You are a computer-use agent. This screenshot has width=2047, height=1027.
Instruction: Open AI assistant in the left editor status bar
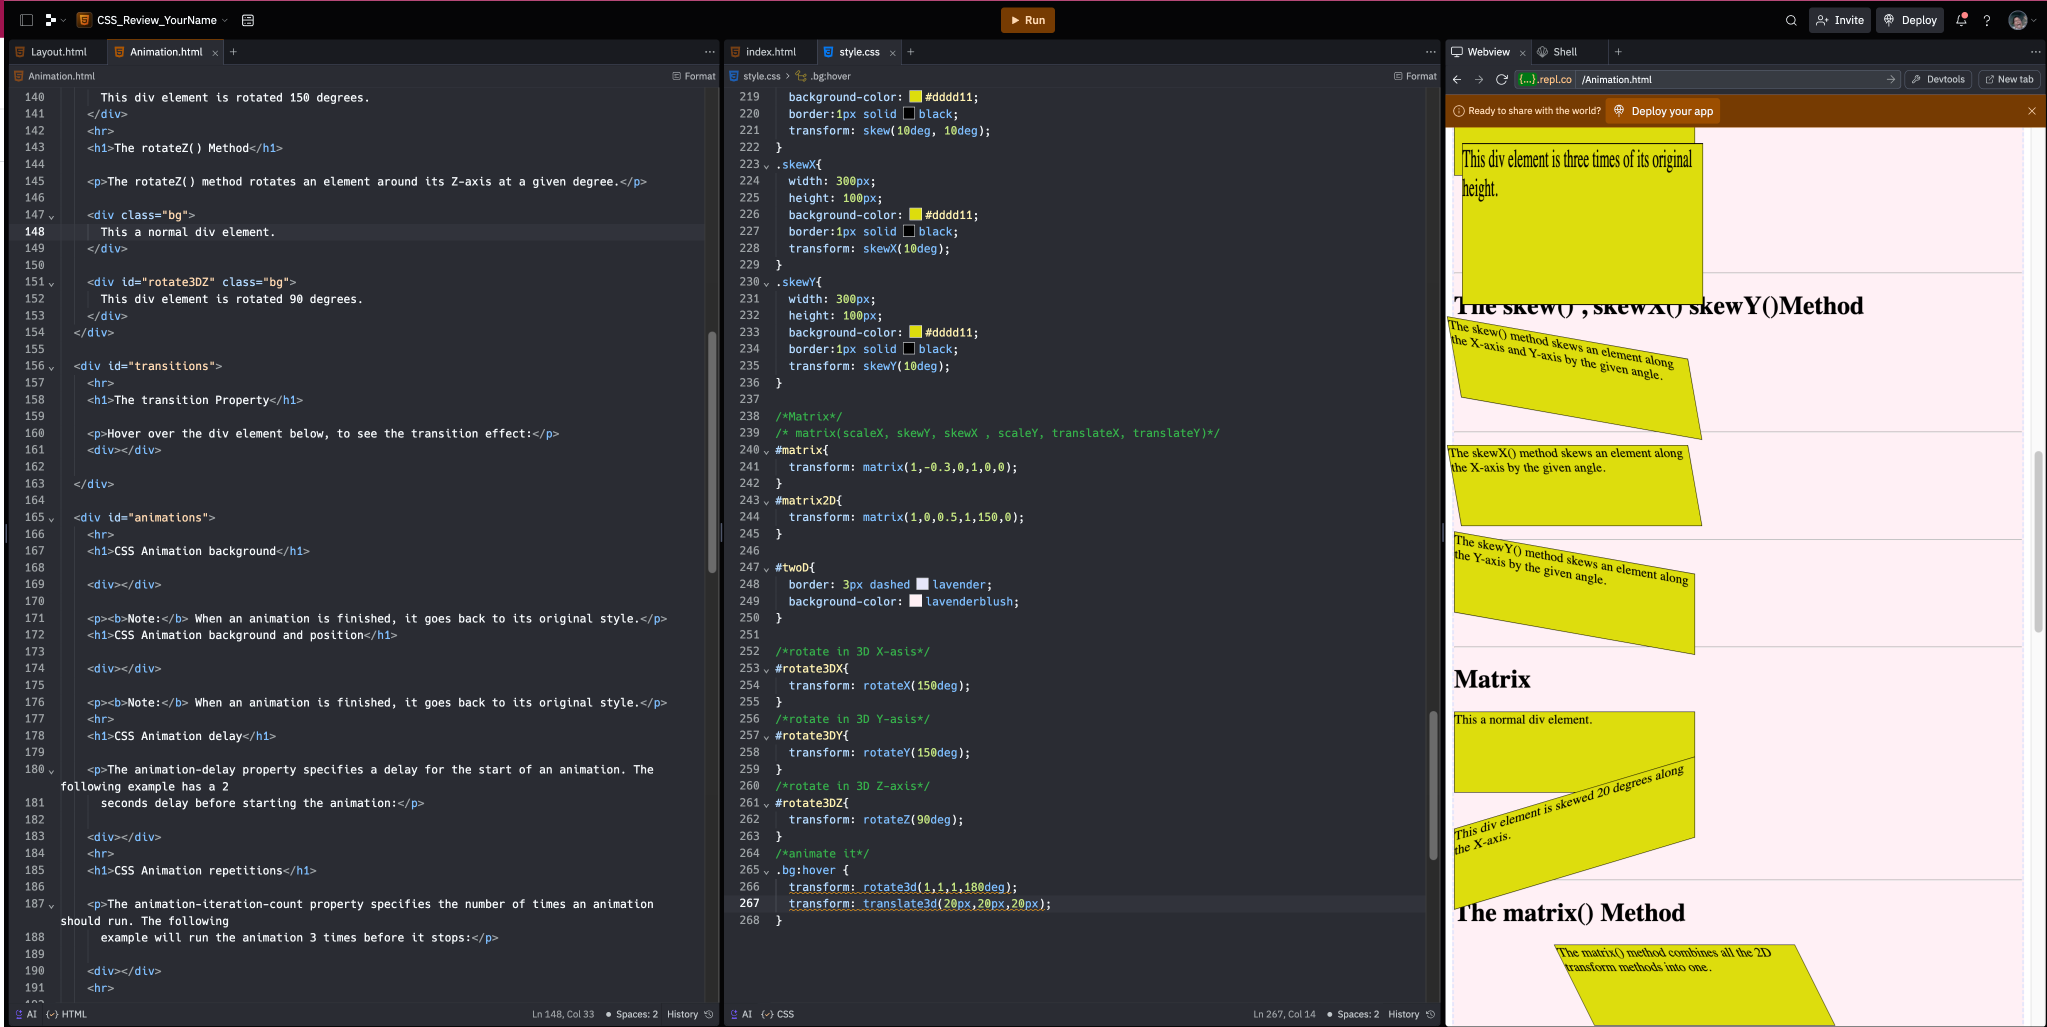[x=26, y=1014]
